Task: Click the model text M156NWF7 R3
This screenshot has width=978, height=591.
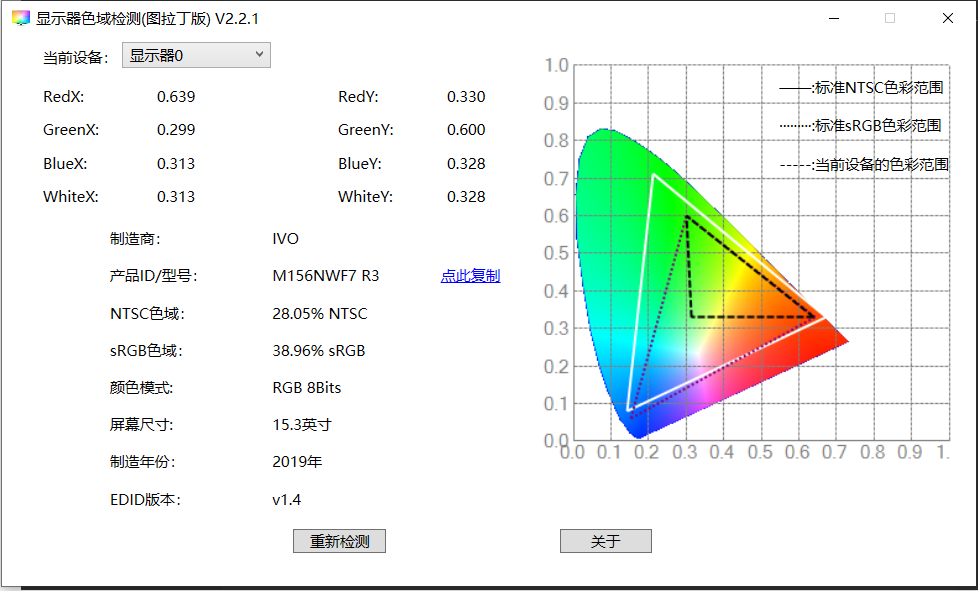Action: pos(326,276)
